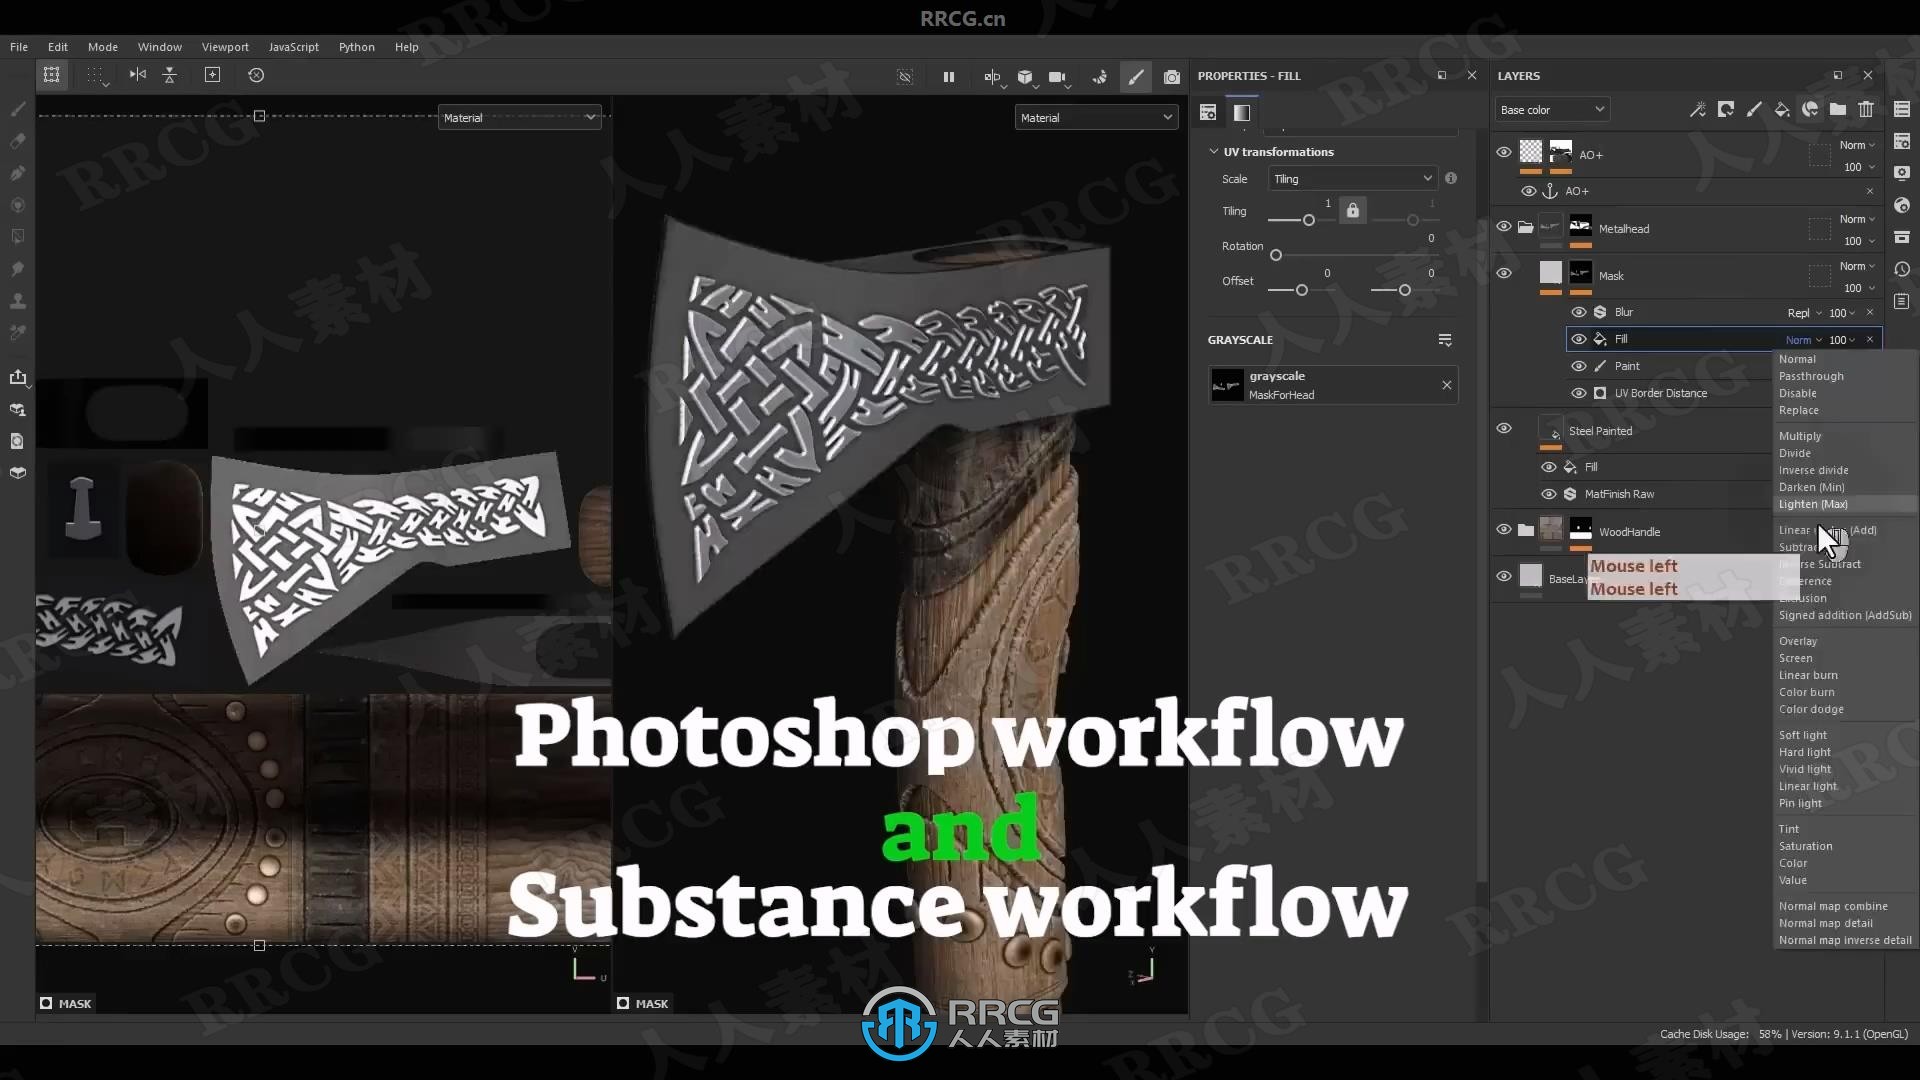Toggle the tiling ratio lock
Screen dimensions: 1920x1080
1353,210
